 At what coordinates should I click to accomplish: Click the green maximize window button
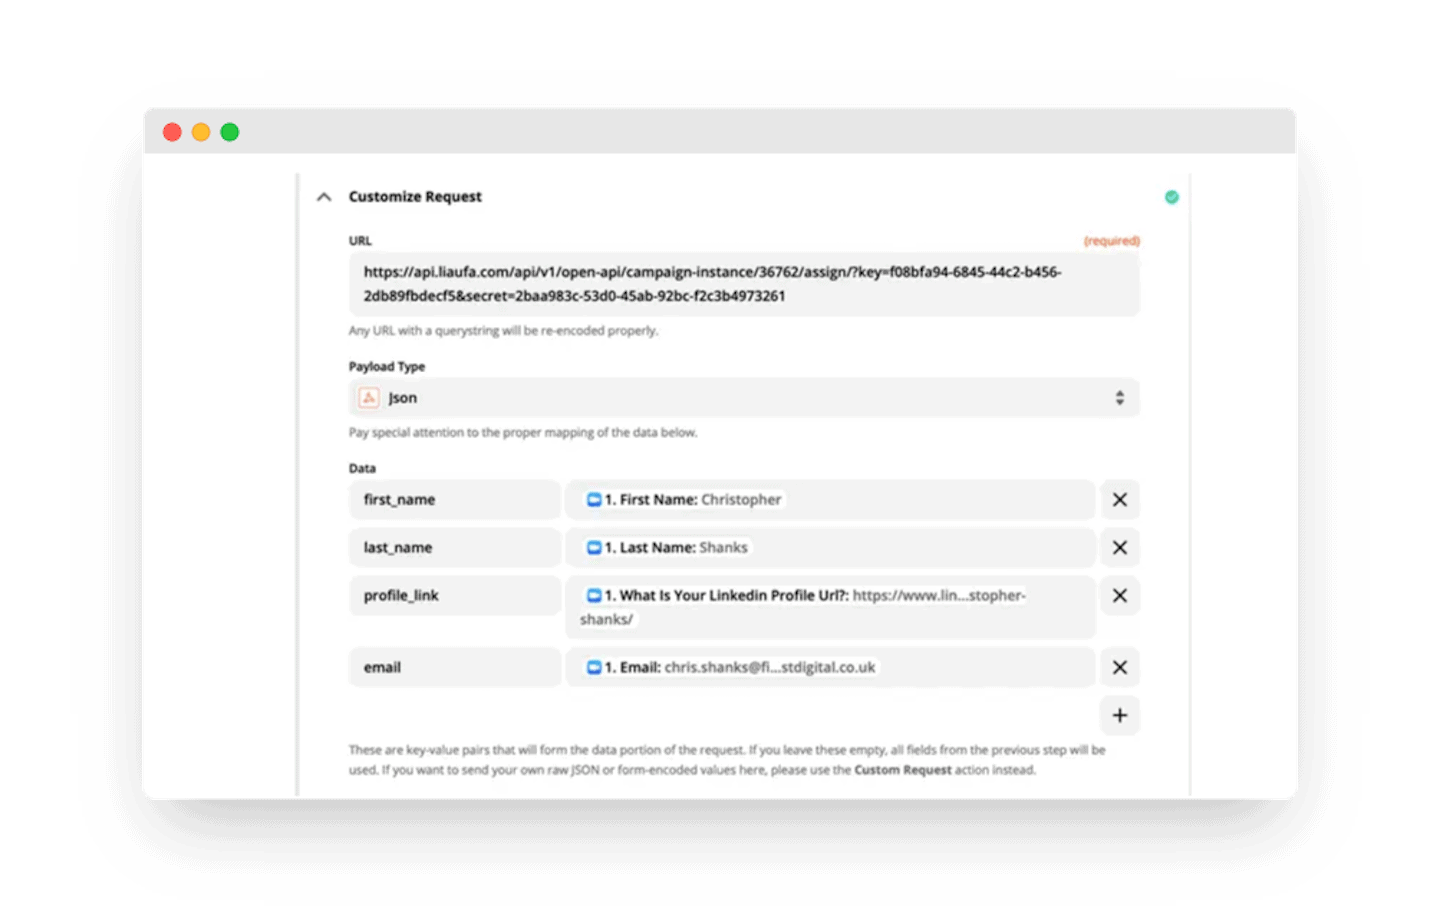point(230,132)
